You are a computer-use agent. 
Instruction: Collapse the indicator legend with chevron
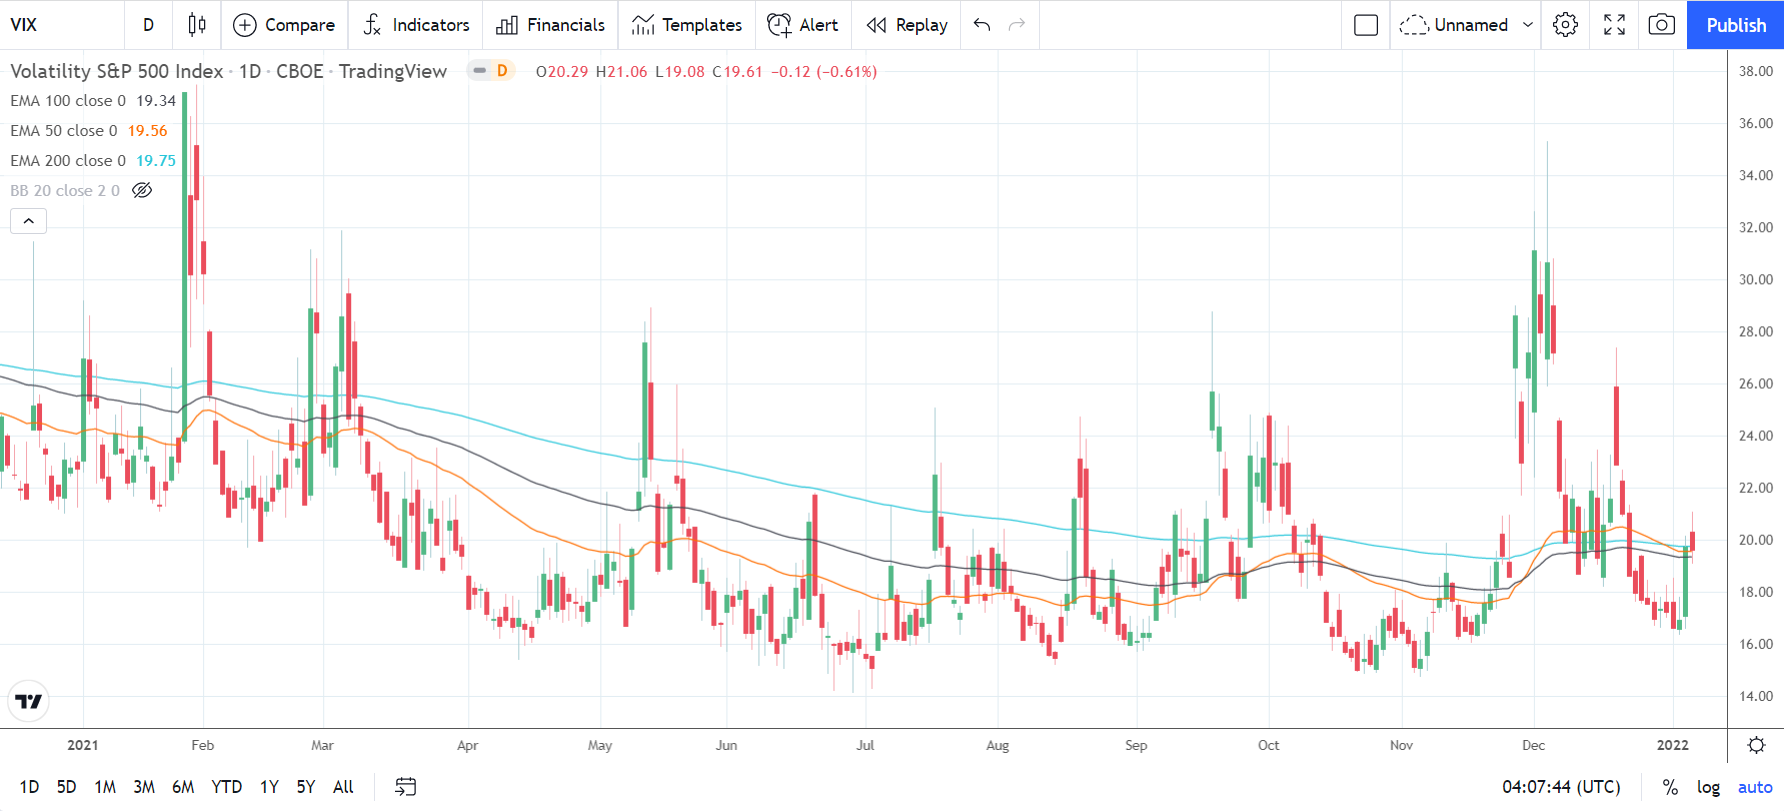point(29,221)
